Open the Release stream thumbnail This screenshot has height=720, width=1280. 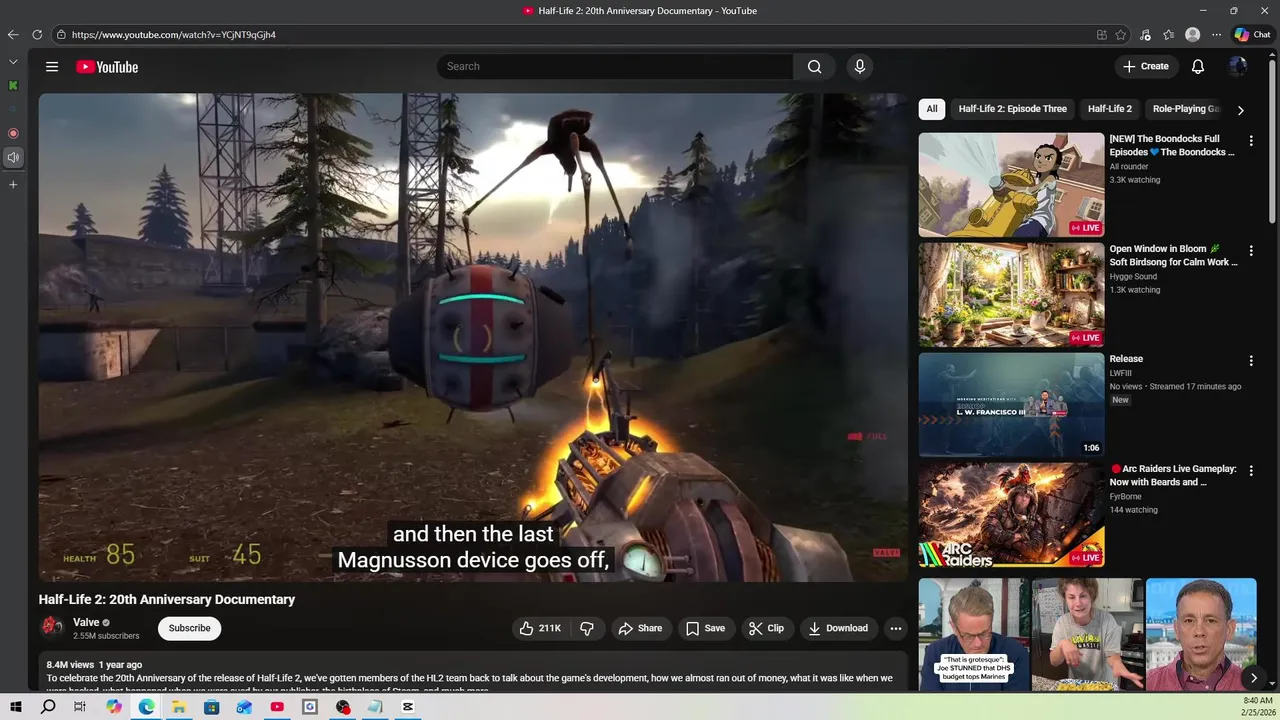tap(1011, 405)
